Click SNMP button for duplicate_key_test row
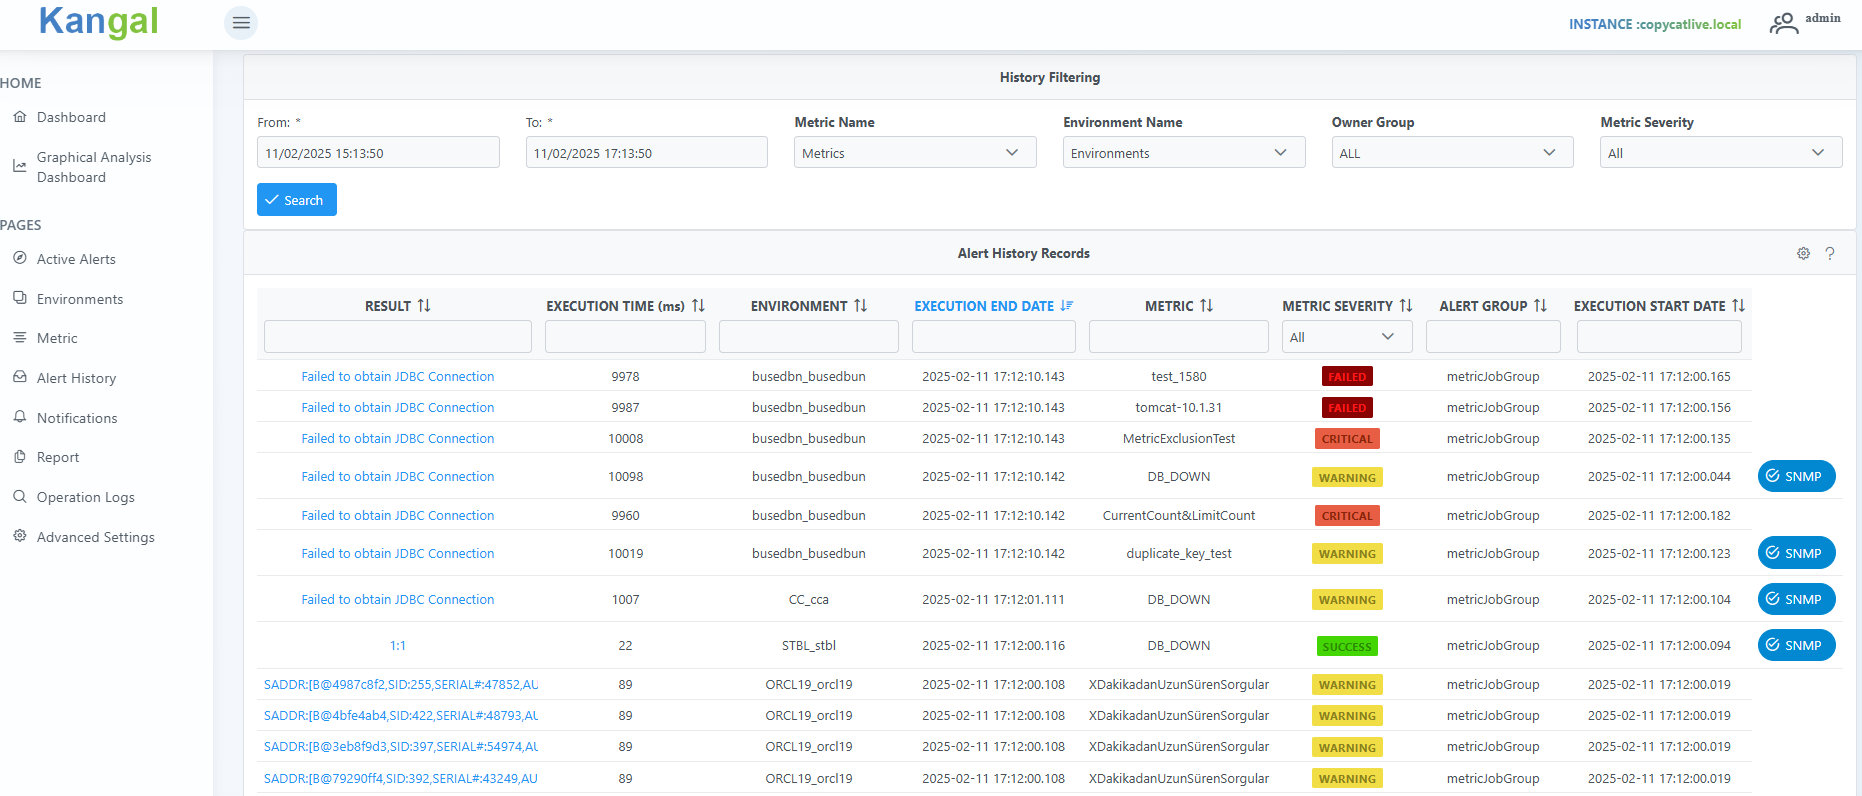 pyautogui.click(x=1796, y=553)
